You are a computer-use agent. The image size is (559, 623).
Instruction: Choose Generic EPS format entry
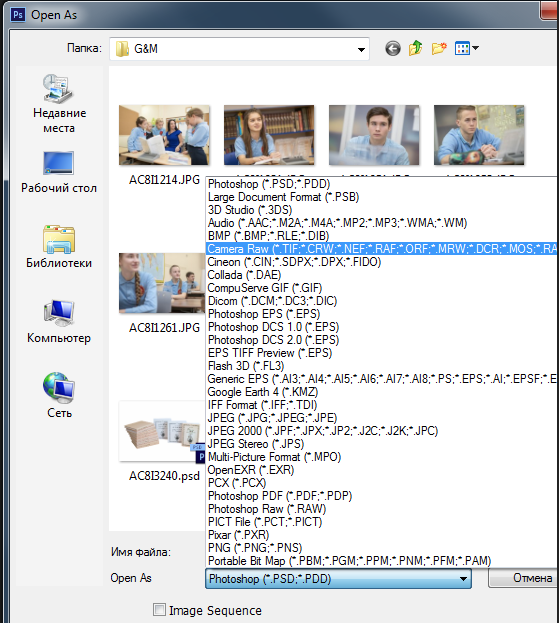pos(381,379)
